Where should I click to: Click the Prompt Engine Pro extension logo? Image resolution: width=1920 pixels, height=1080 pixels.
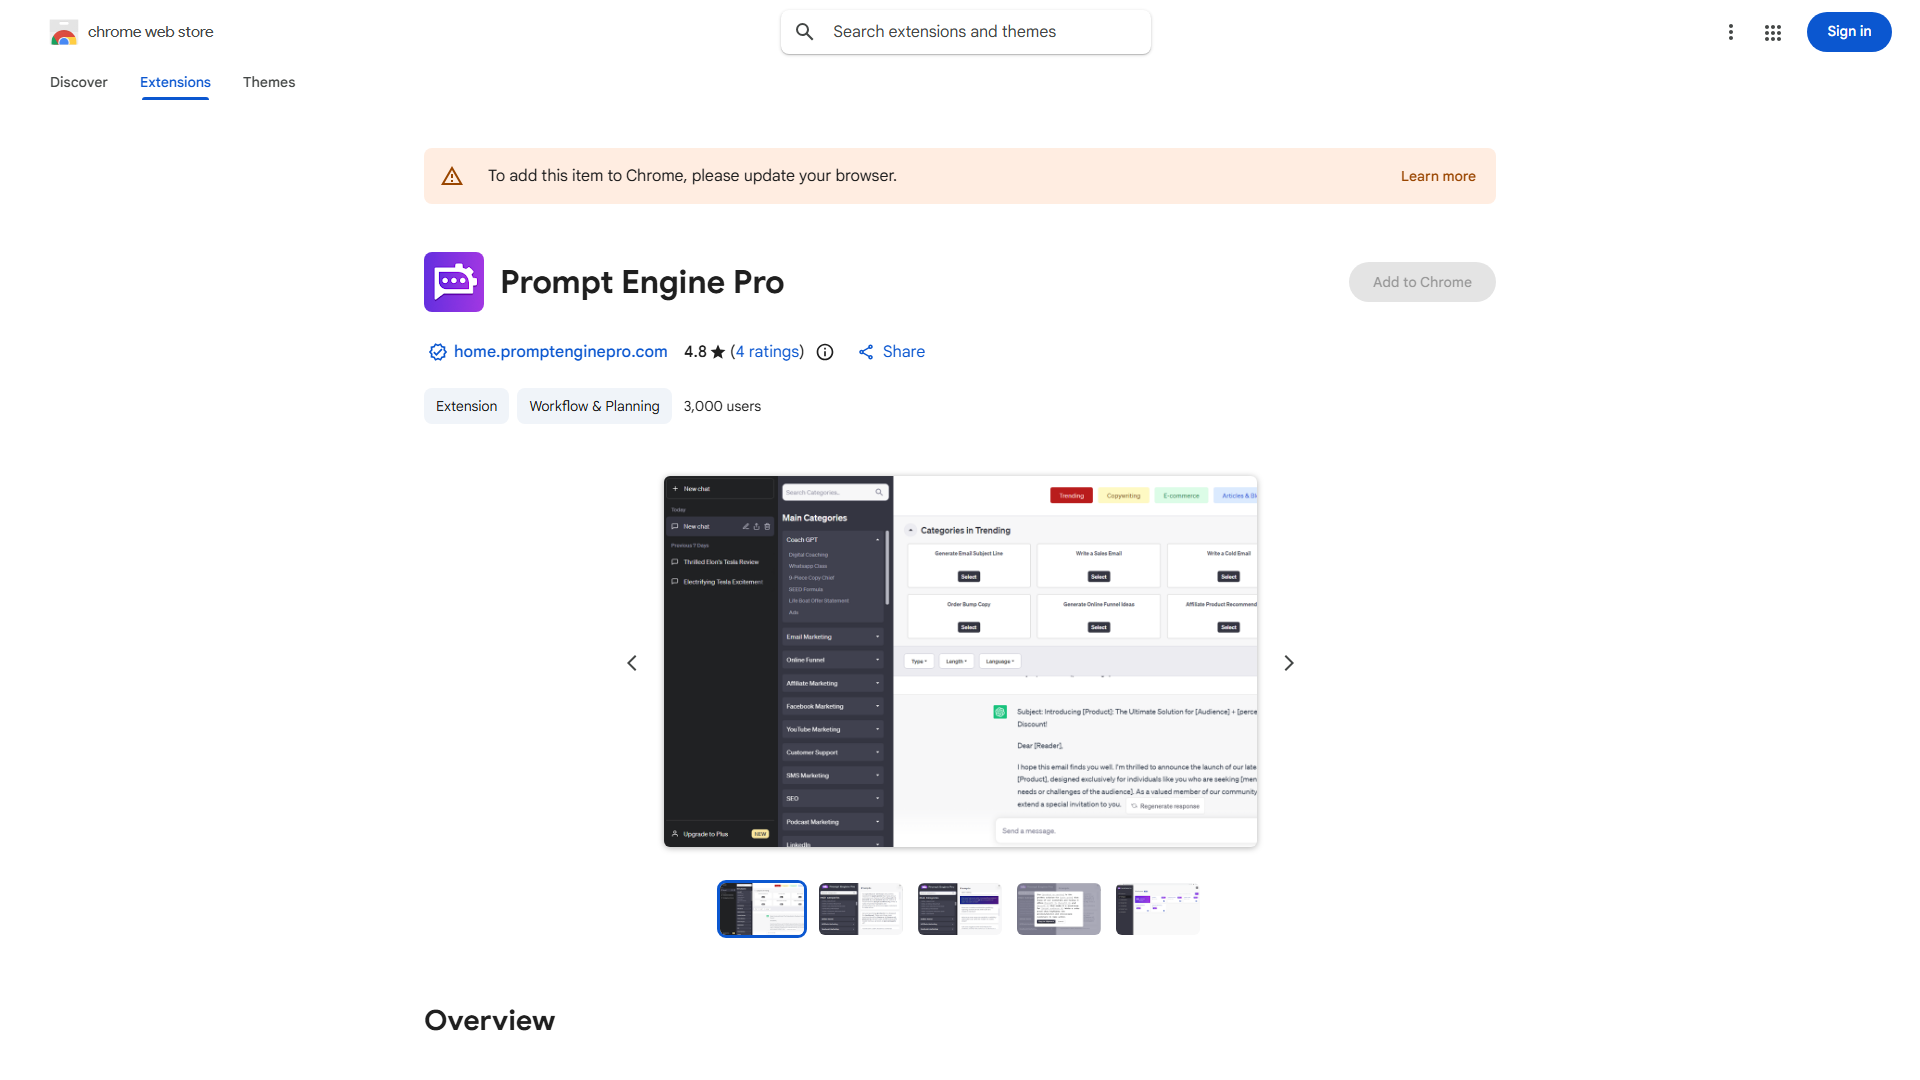tap(453, 282)
